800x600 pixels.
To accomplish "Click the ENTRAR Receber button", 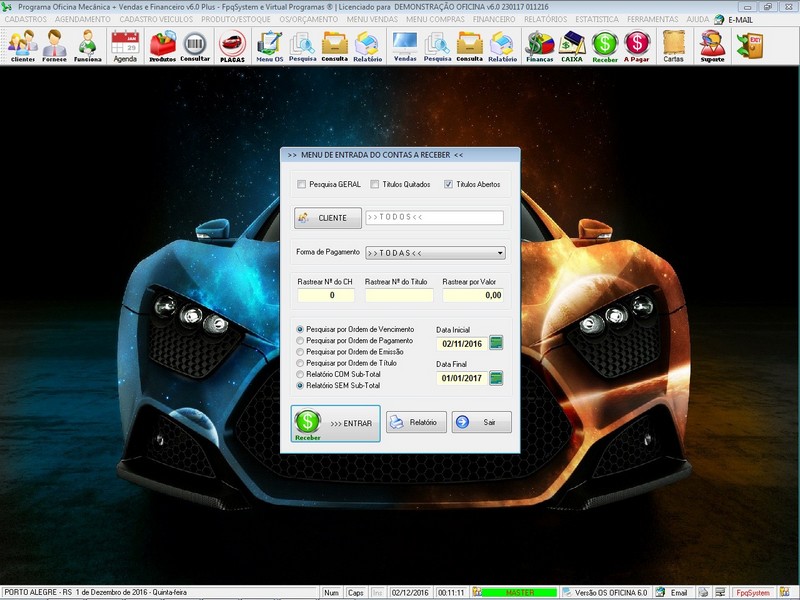I will pos(336,423).
